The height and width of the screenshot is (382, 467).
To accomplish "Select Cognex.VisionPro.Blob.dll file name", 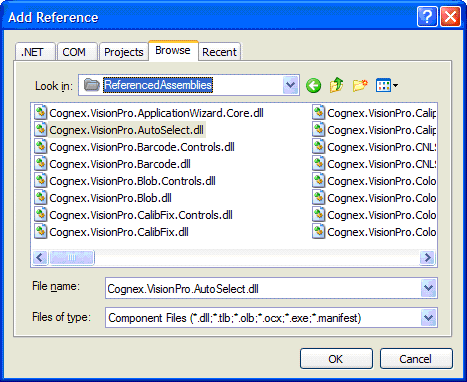I will (x=110, y=198).
